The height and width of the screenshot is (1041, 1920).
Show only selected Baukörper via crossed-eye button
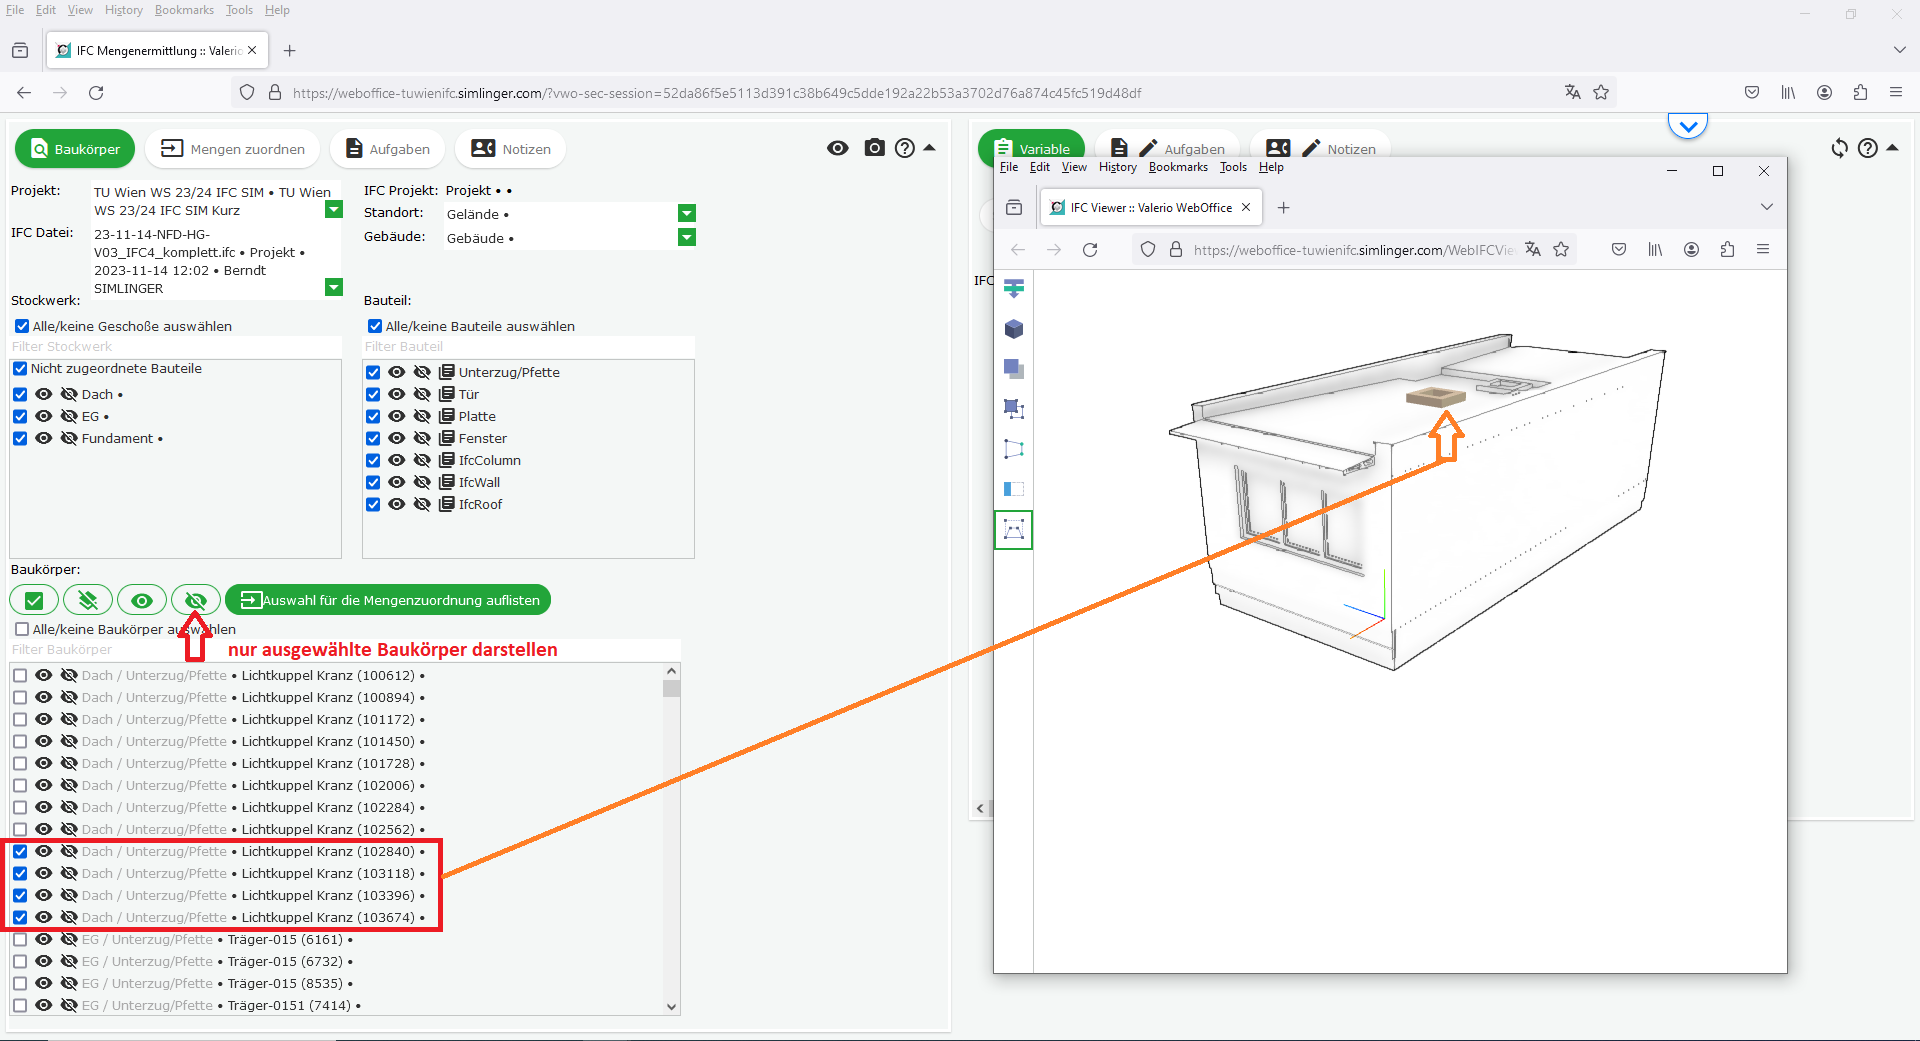pyautogui.click(x=195, y=600)
